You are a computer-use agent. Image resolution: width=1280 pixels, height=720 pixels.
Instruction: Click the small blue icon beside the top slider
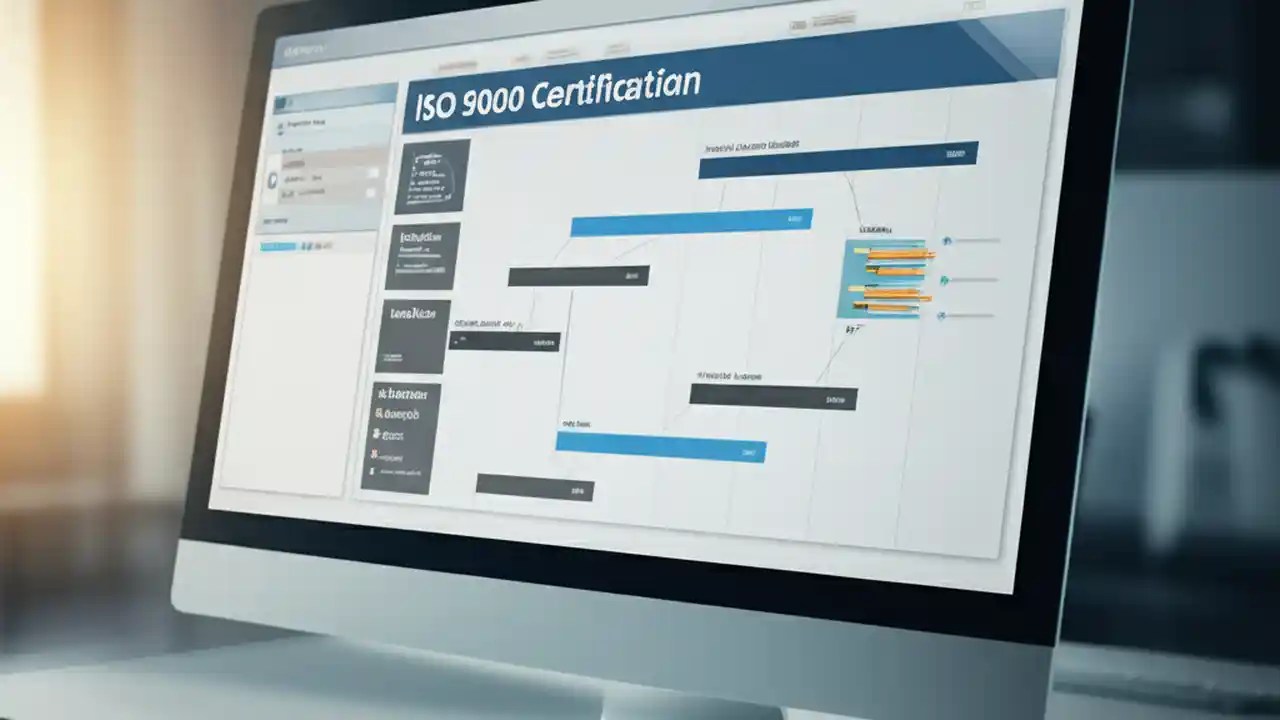coord(945,240)
